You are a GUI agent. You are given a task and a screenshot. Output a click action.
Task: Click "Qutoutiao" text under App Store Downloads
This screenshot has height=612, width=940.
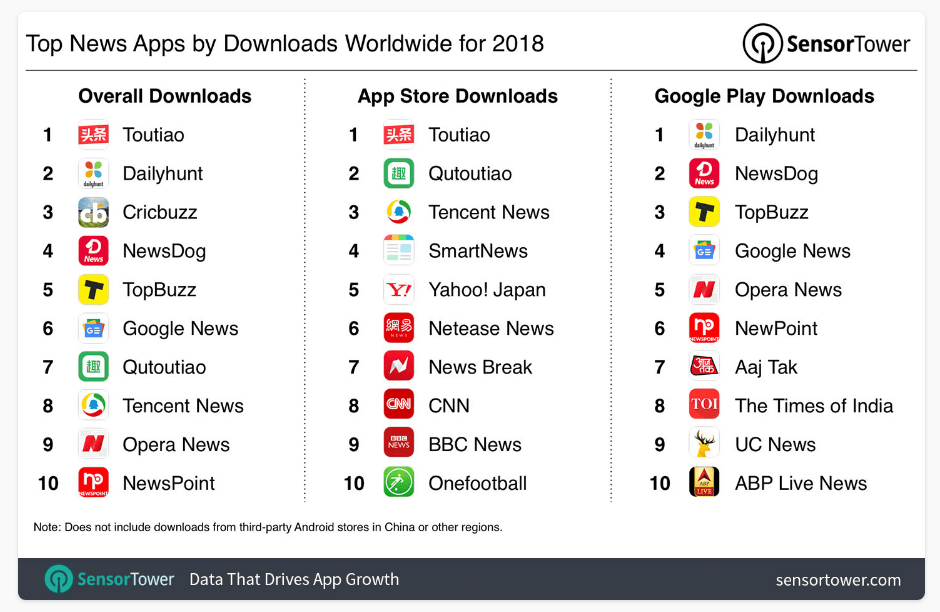tap(470, 174)
